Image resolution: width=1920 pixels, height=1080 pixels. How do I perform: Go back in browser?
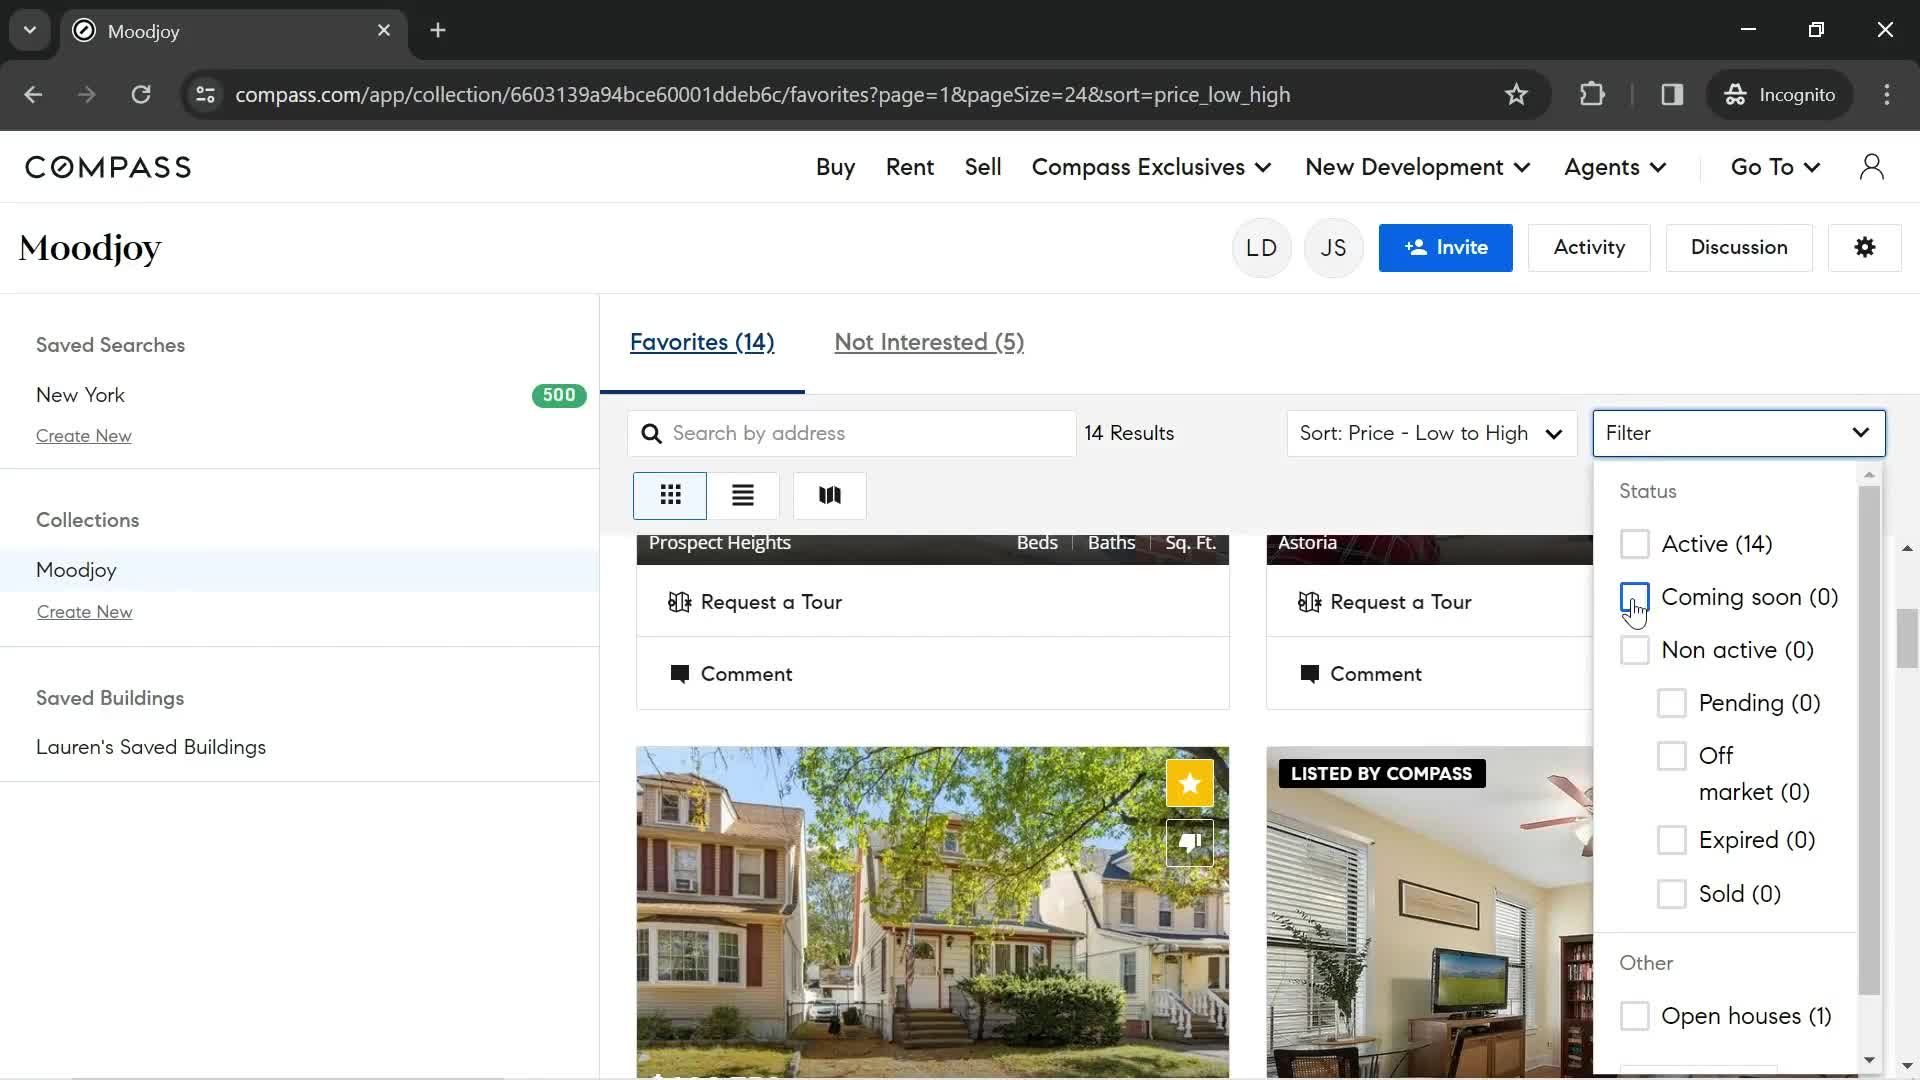tap(33, 94)
